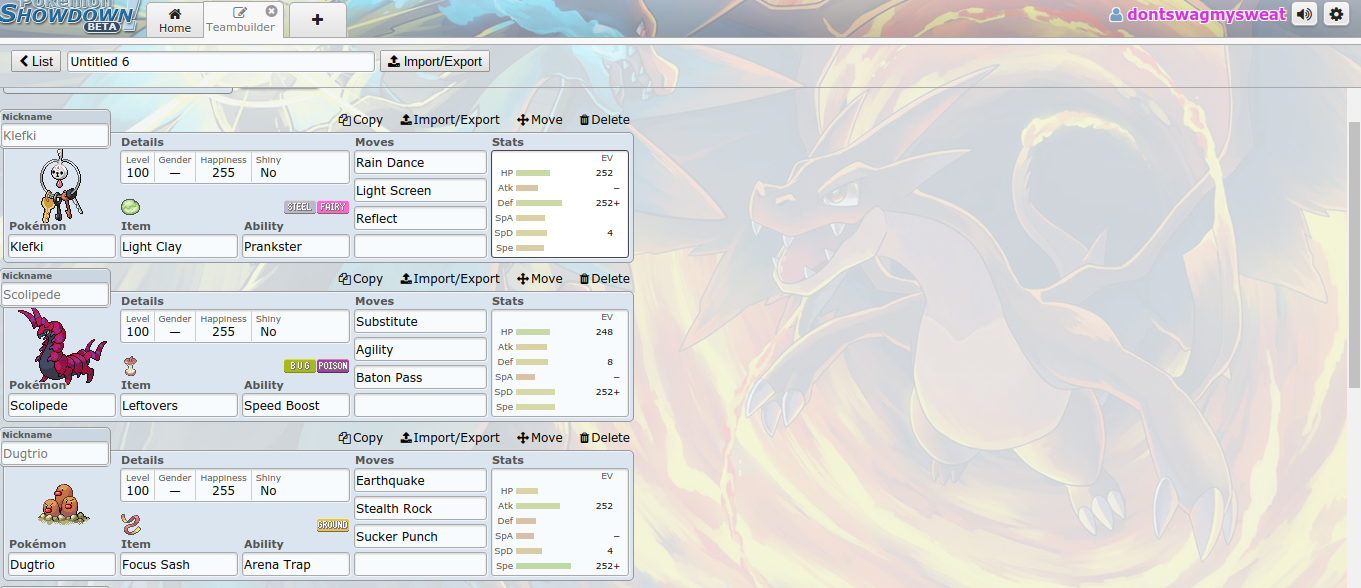Delete the Scolipede set

(604, 278)
